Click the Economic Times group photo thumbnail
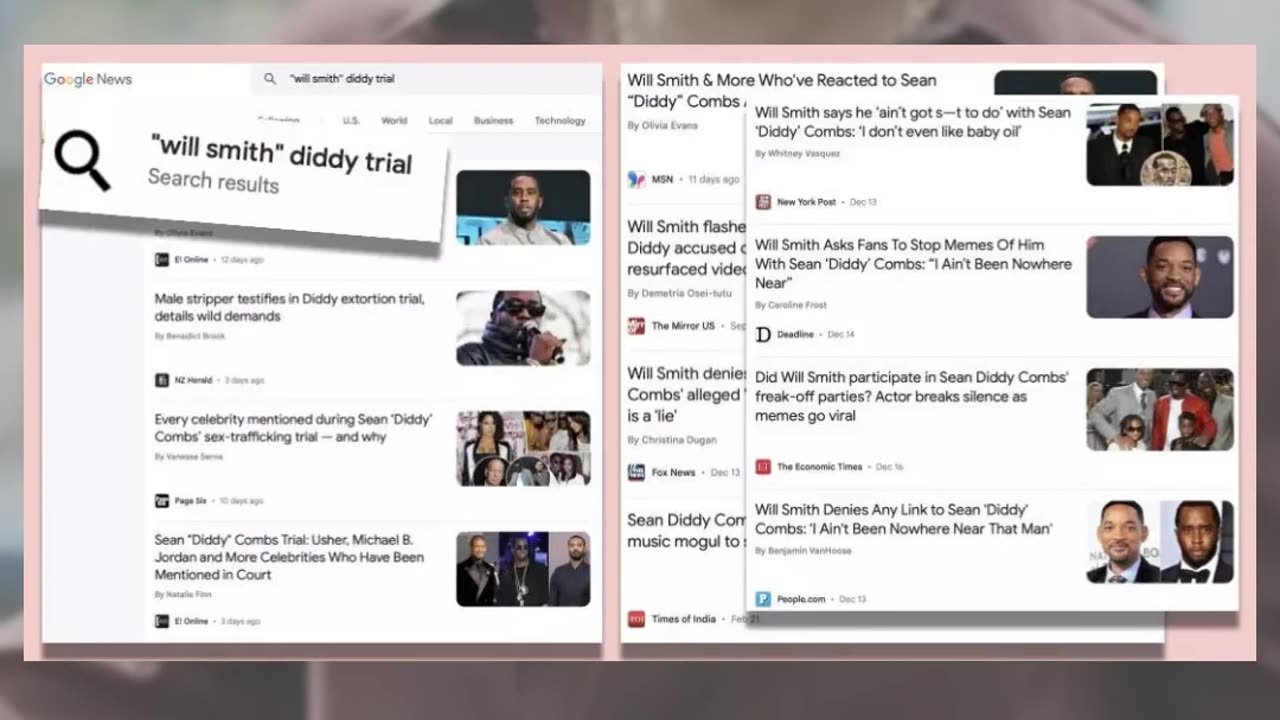 point(1160,409)
